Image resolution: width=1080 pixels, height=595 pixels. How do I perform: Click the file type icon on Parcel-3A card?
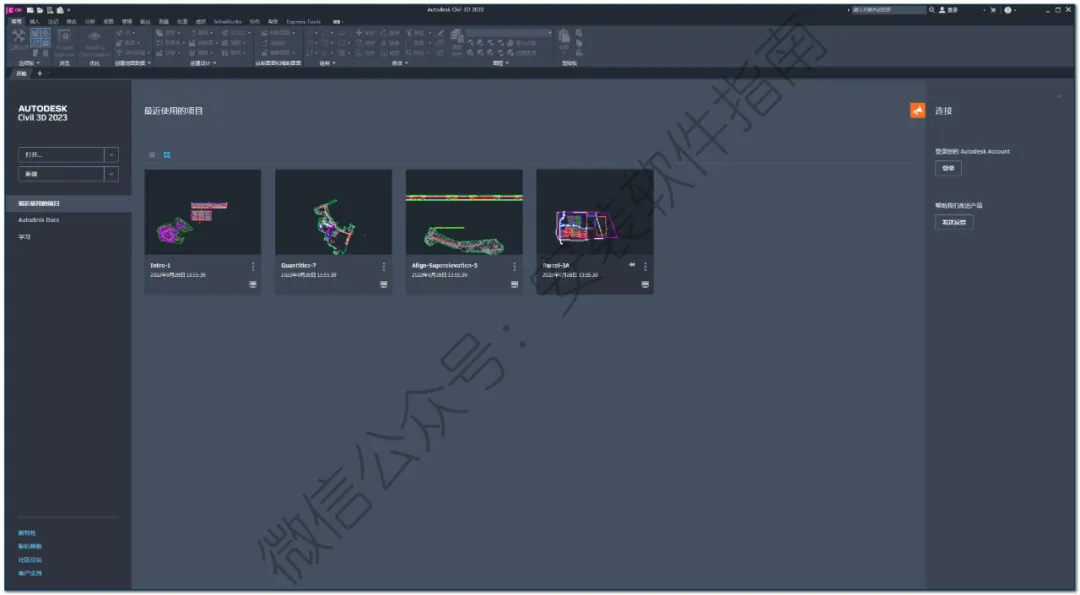click(x=645, y=284)
